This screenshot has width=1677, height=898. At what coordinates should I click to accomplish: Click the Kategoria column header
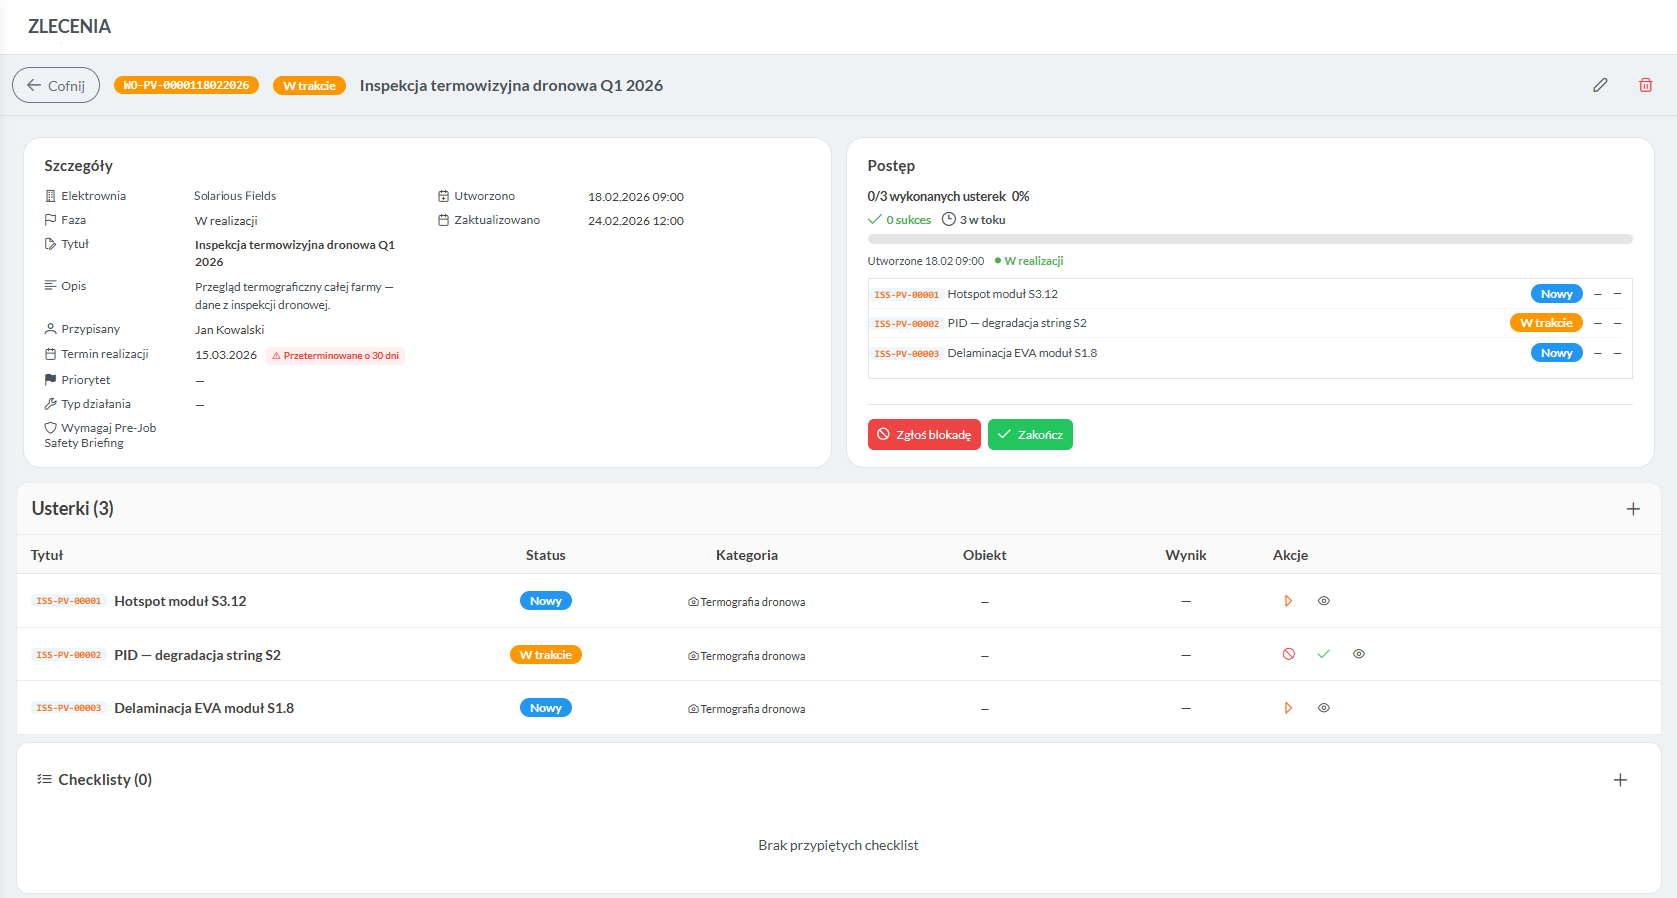point(746,555)
